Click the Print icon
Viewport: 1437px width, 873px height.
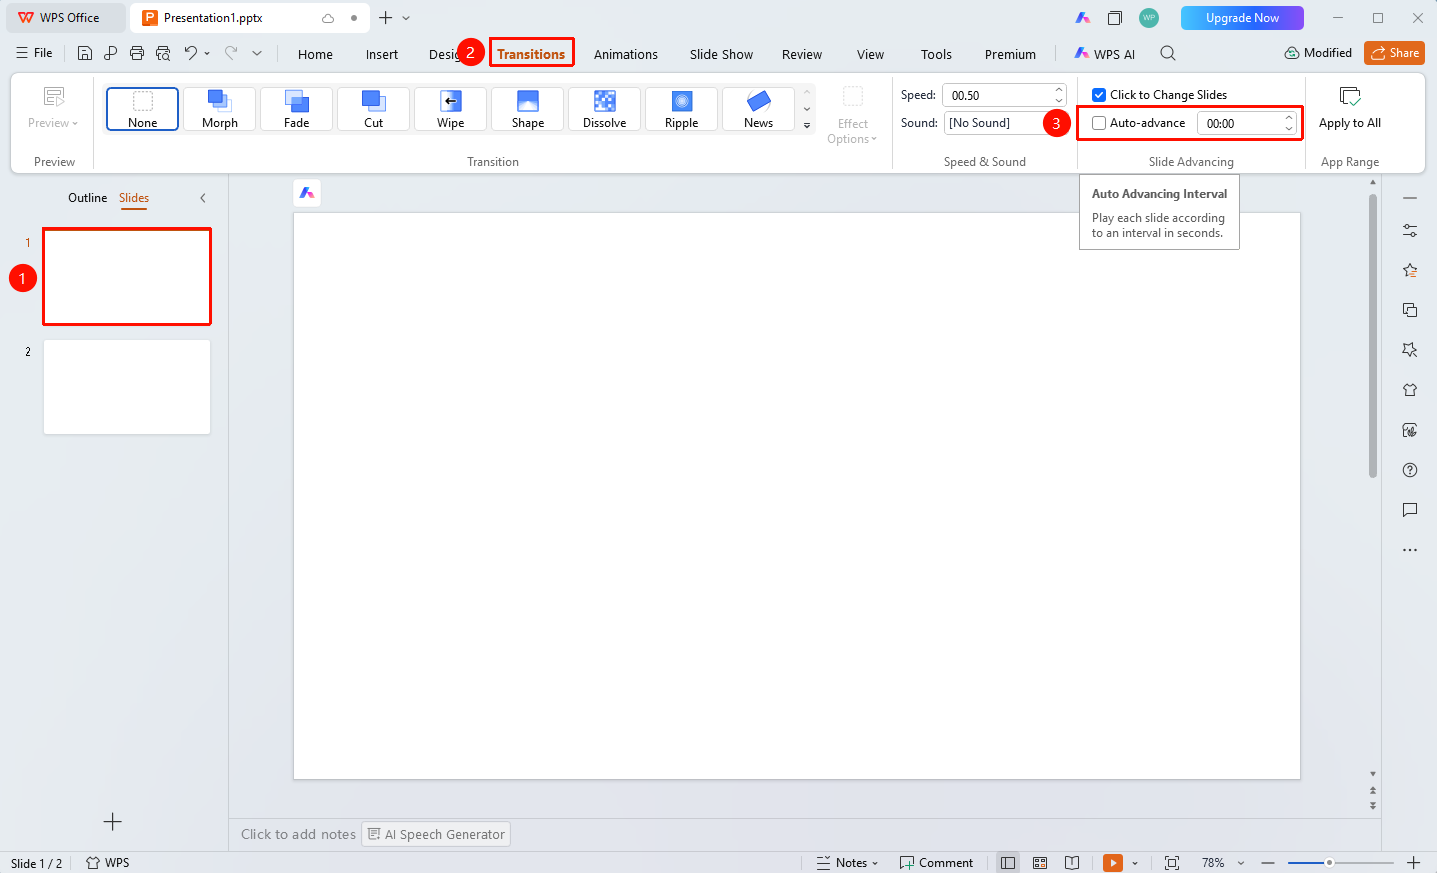137,53
